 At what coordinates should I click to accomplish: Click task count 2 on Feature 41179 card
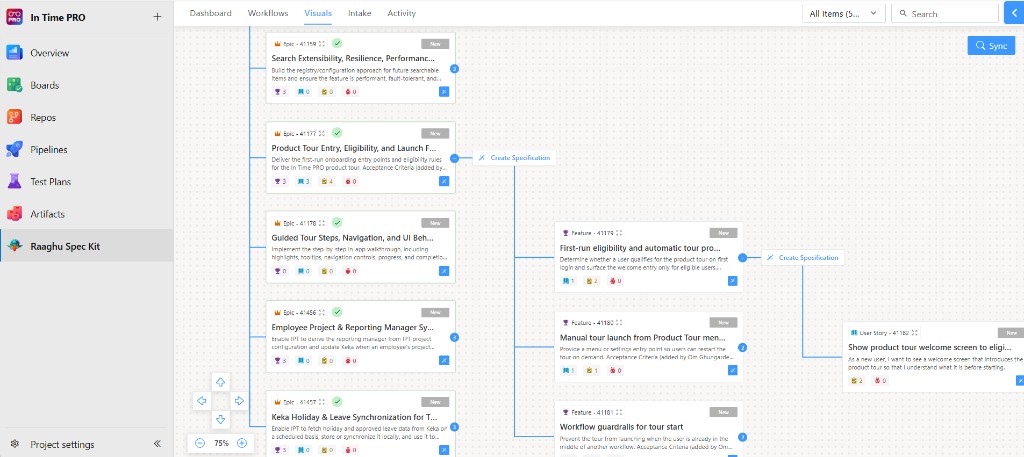click(592, 281)
